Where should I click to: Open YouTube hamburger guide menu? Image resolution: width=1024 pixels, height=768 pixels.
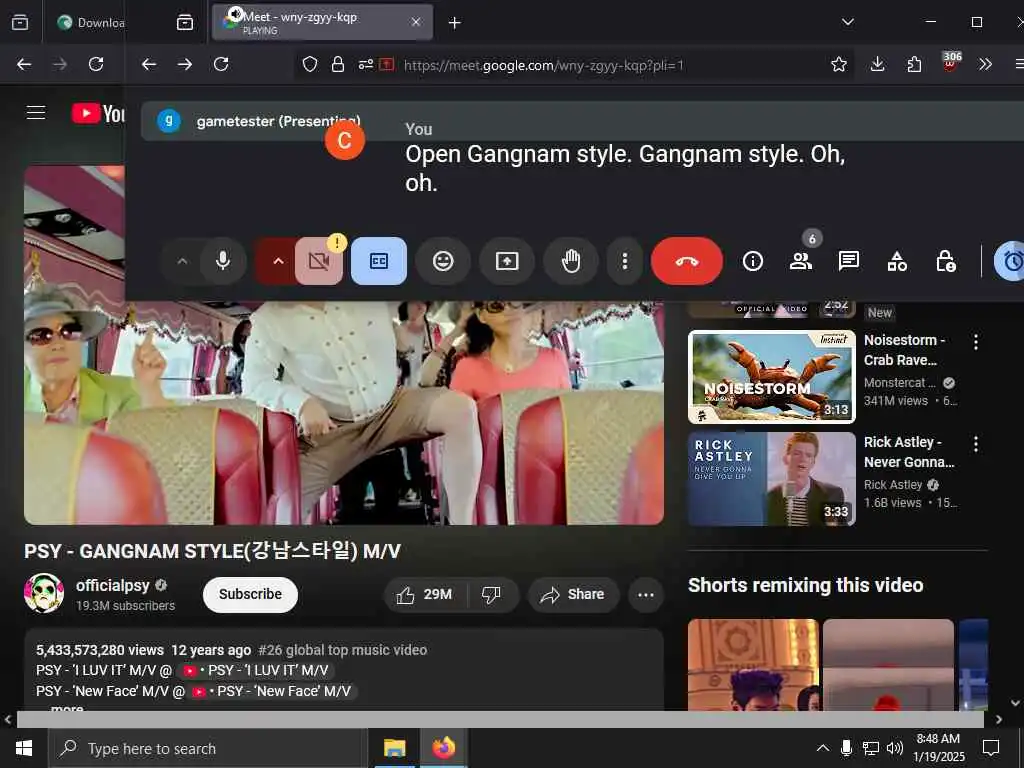[36, 113]
